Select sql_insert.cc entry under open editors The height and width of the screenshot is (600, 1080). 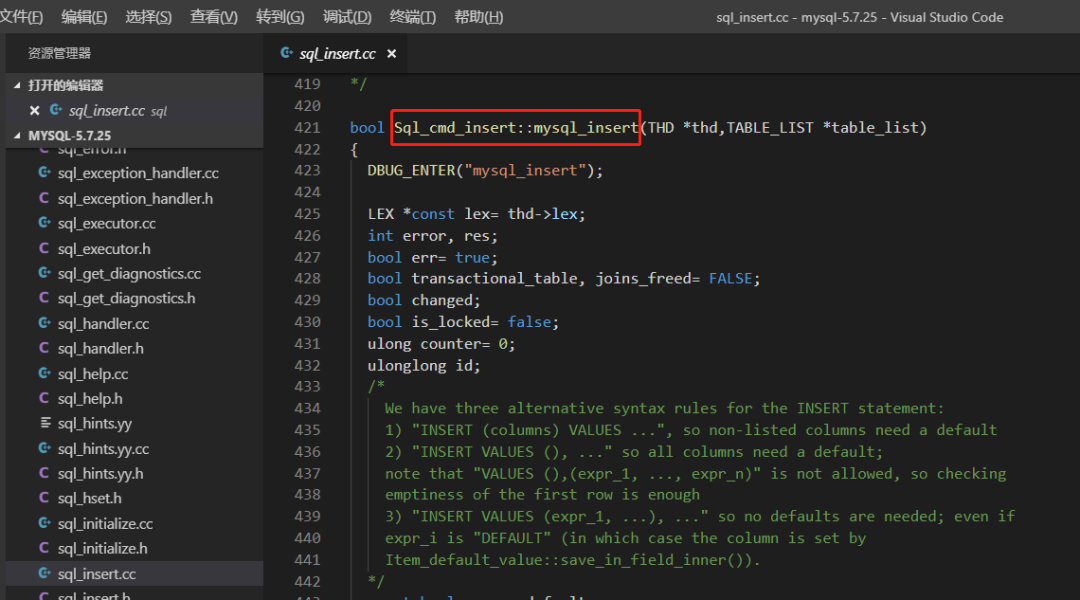click(x=134, y=110)
